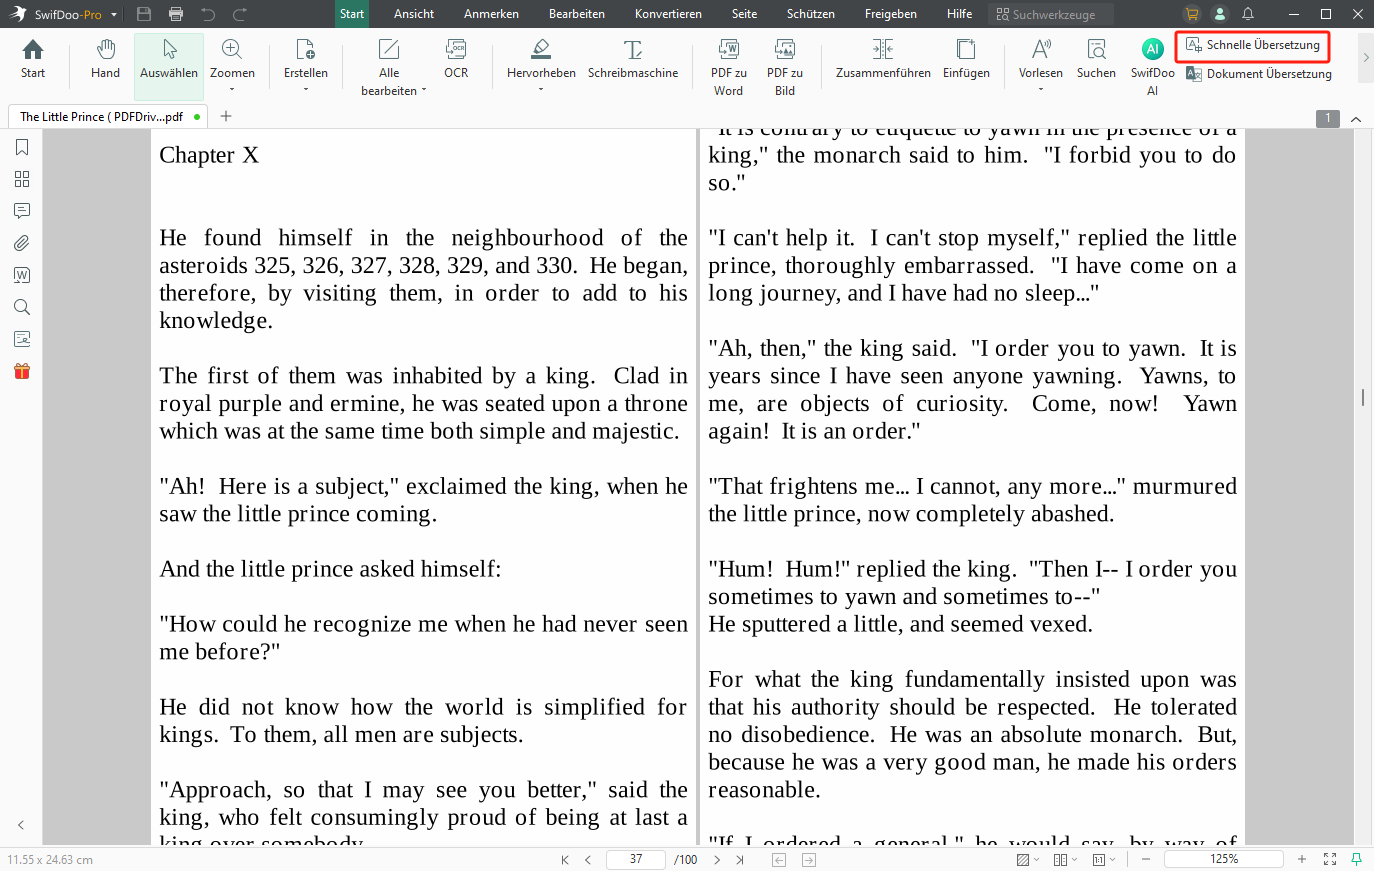Open the form fields sidebar panel

click(x=22, y=339)
